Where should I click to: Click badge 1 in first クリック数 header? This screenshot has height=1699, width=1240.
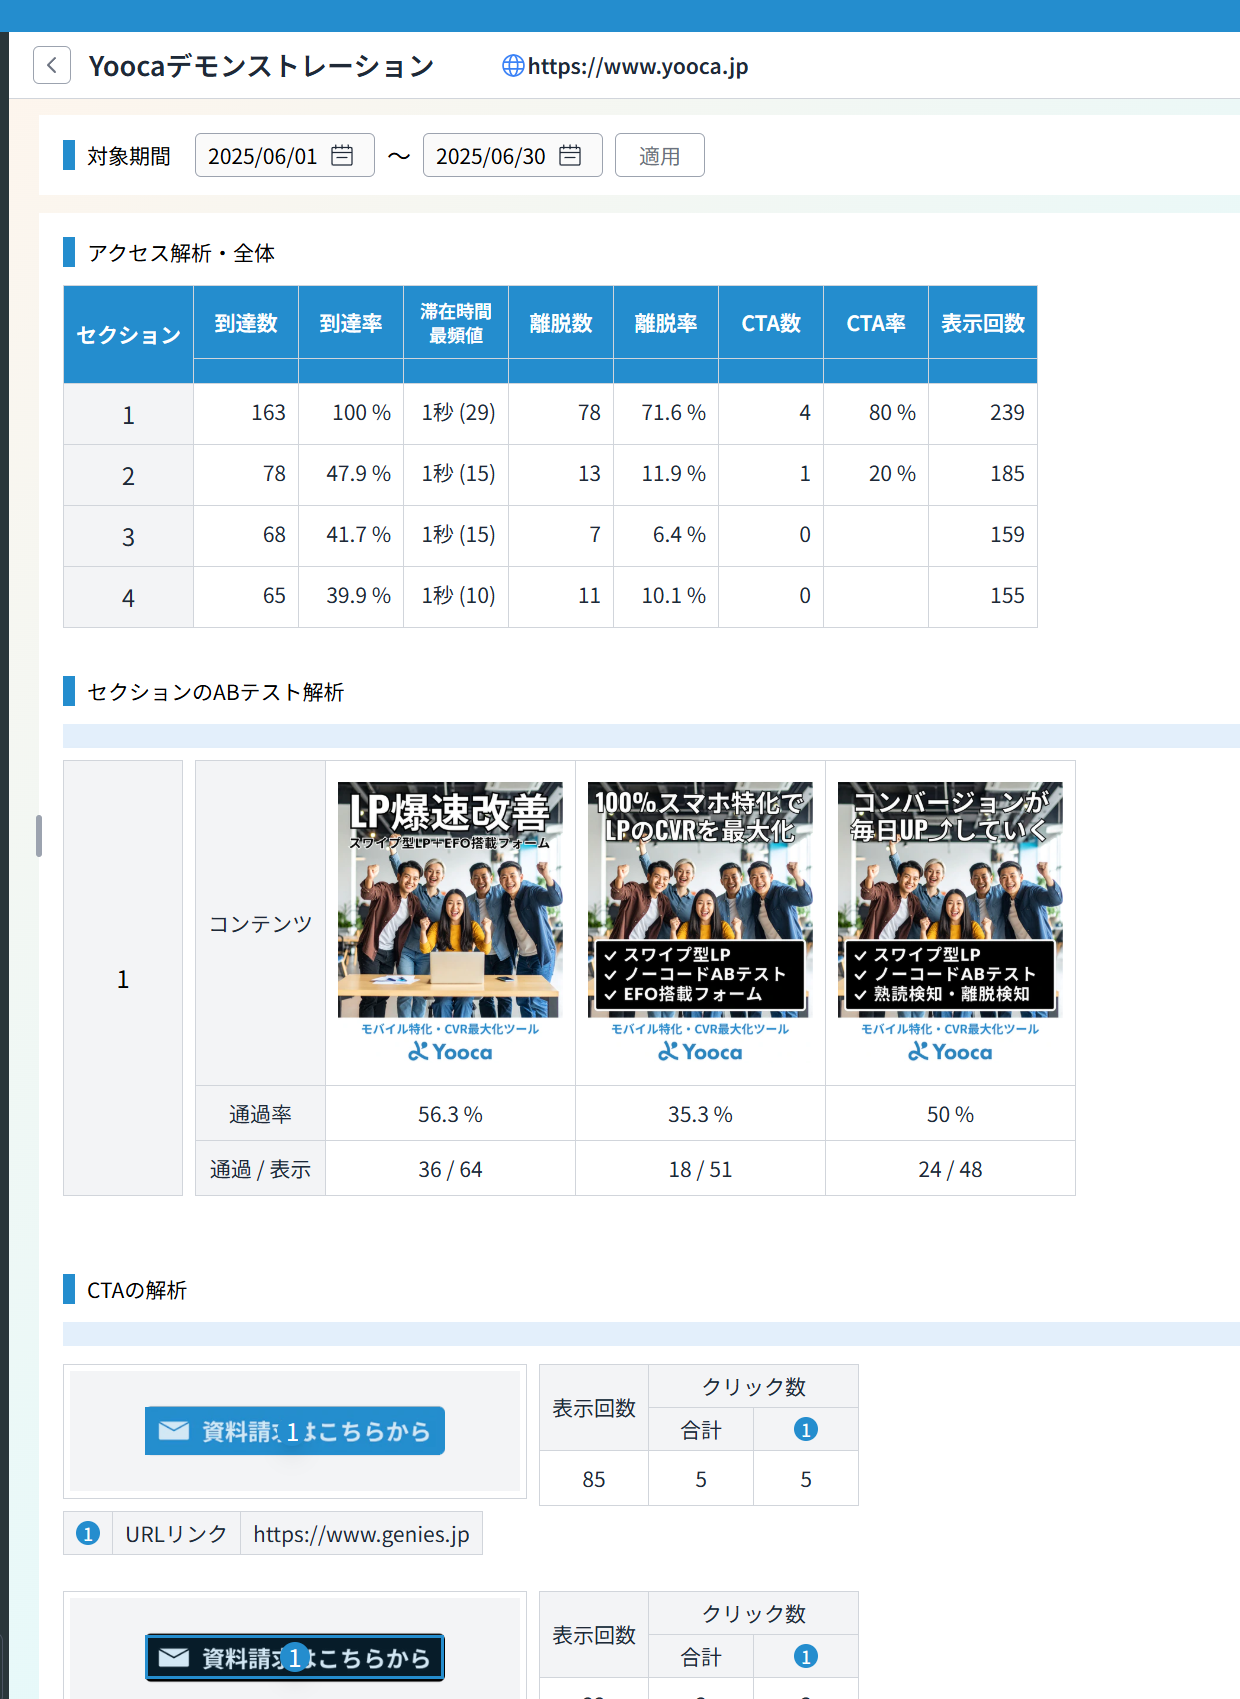click(x=805, y=1430)
